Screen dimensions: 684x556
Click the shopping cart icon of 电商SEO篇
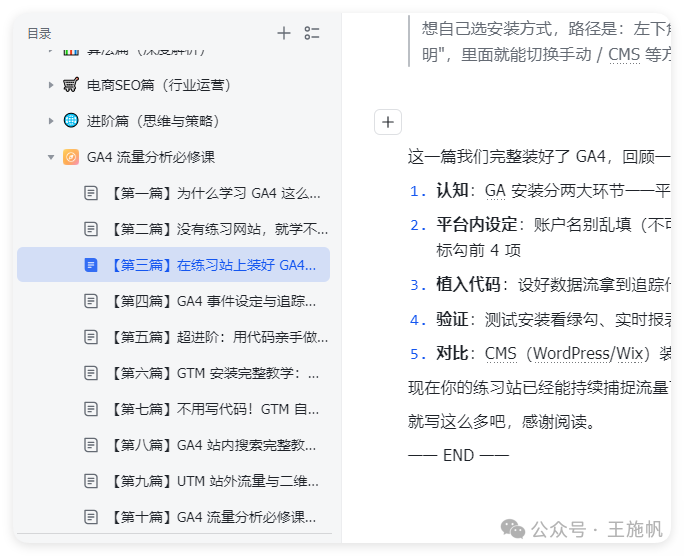point(71,85)
